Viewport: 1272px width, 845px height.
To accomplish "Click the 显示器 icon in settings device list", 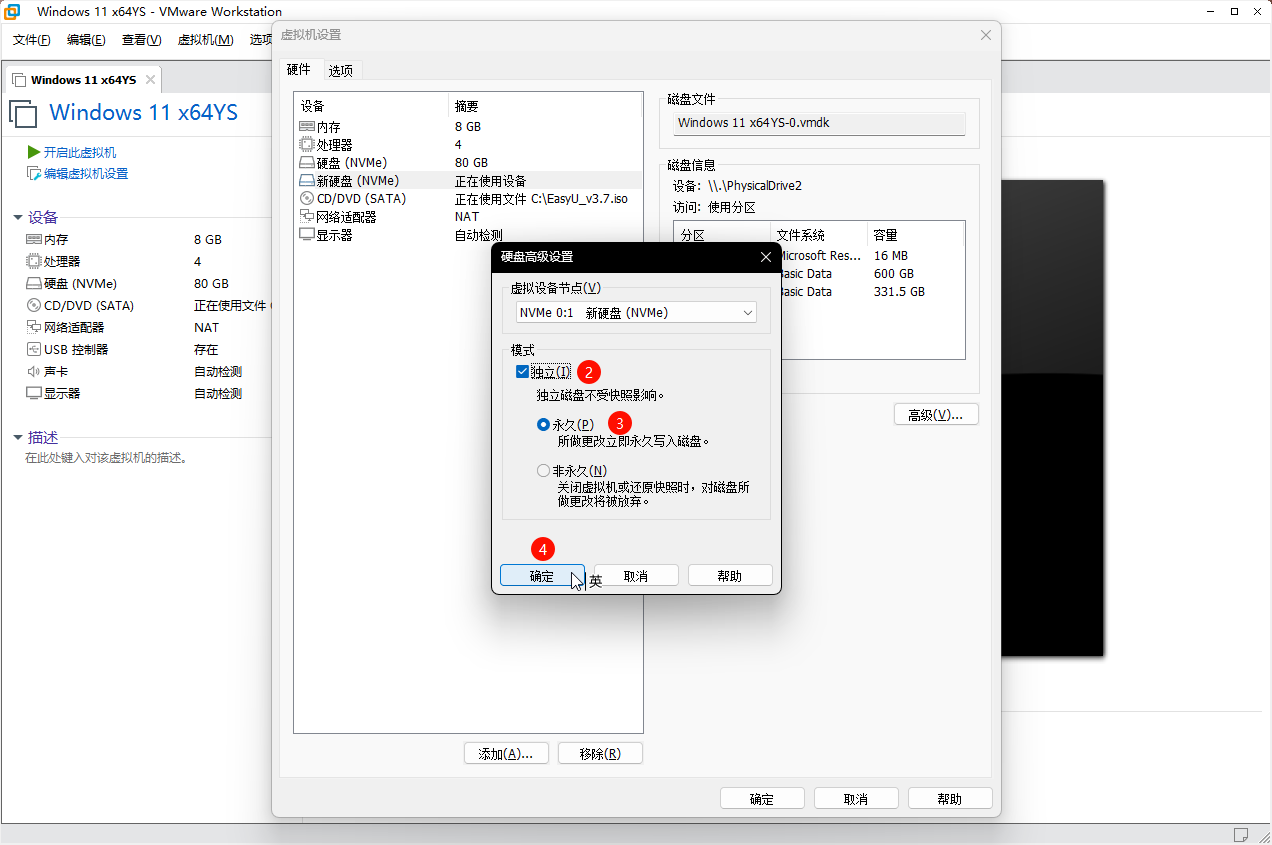I will pos(307,235).
